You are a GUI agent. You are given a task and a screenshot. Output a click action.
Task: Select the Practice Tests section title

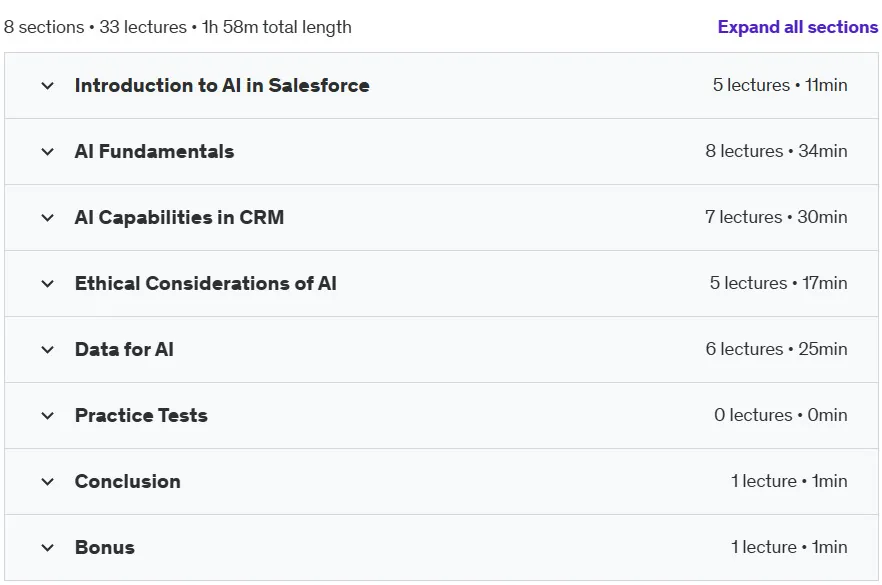click(x=141, y=416)
